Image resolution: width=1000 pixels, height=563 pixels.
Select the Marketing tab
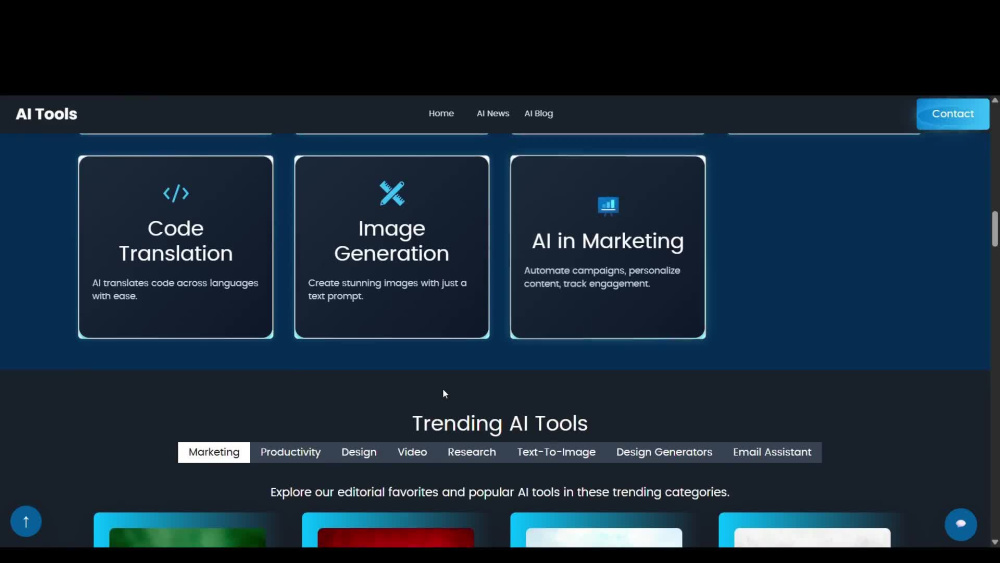click(x=214, y=452)
